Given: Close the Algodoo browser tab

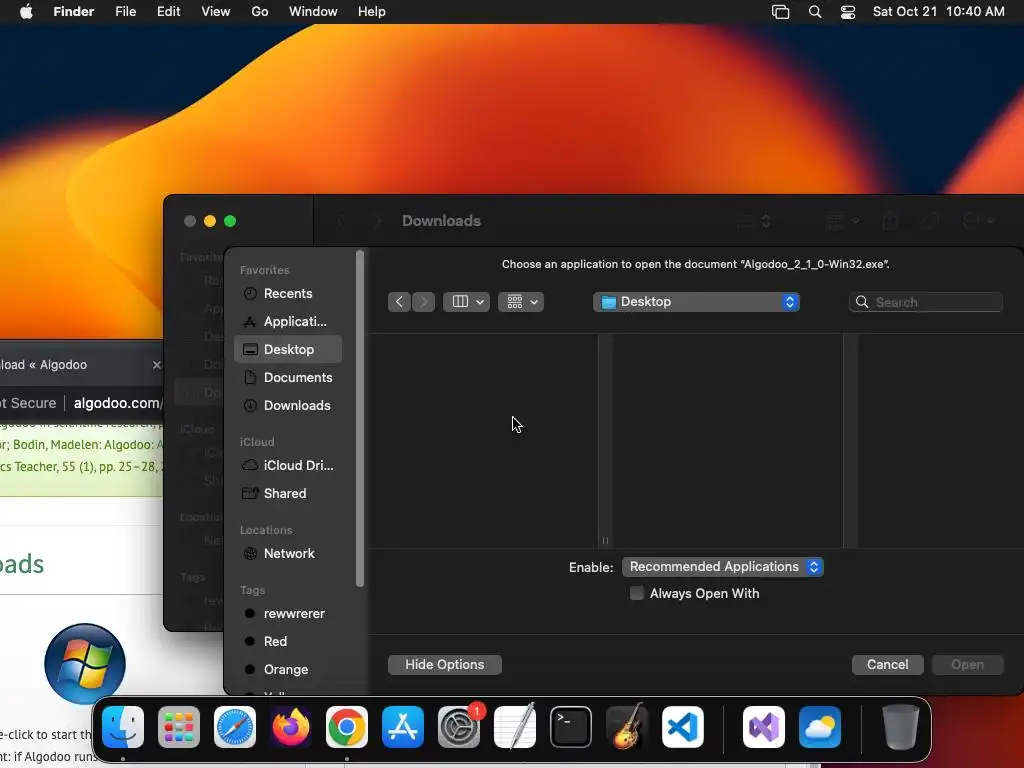Looking at the screenshot, I should [x=157, y=365].
